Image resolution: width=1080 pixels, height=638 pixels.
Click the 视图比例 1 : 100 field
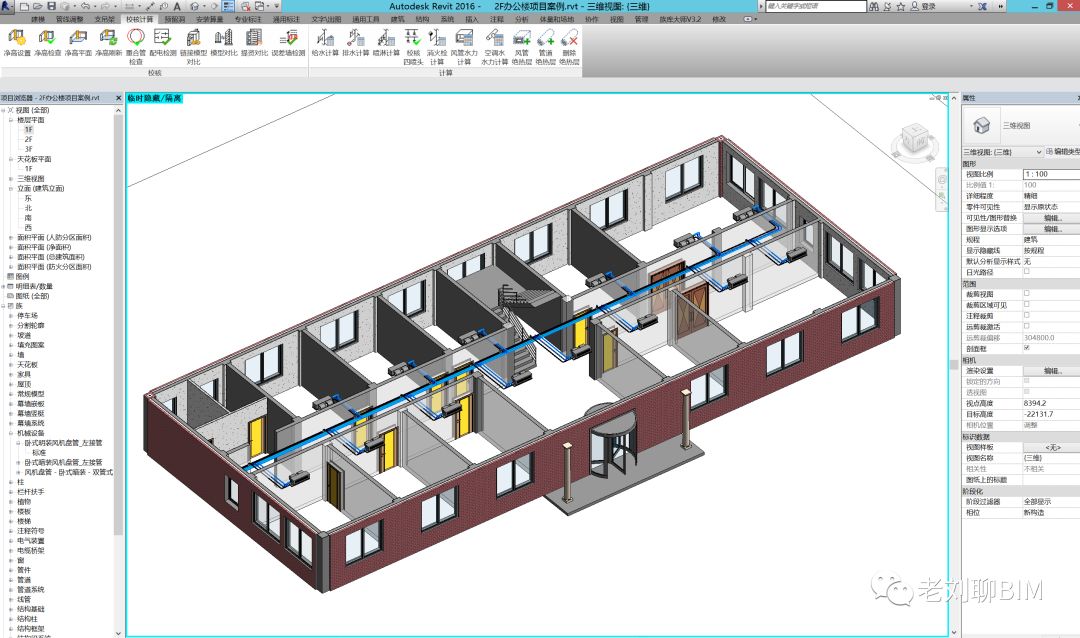pos(1051,174)
